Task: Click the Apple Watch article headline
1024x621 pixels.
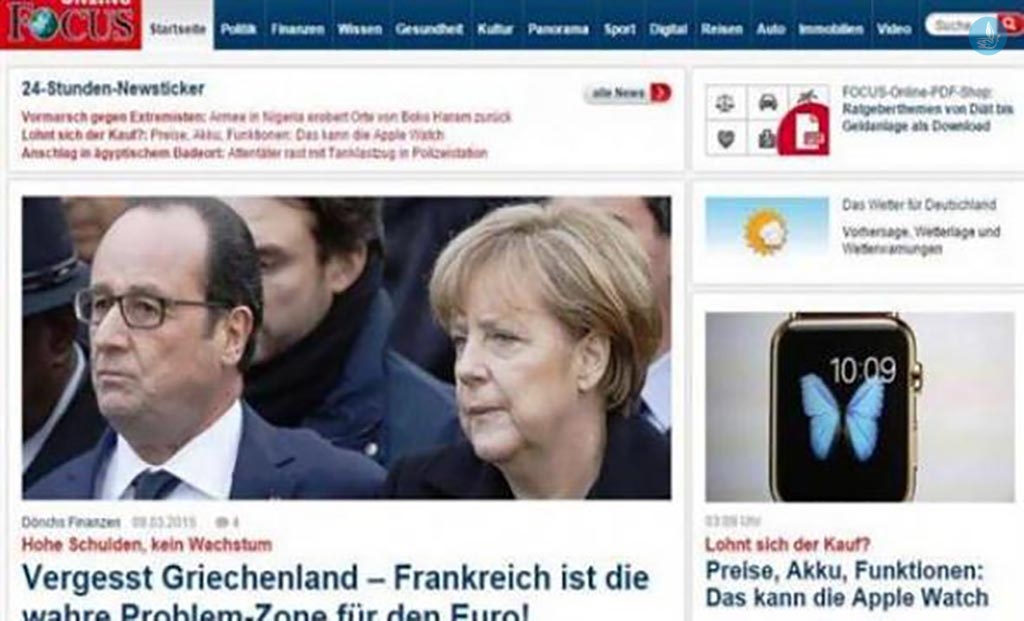Action: pyautogui.click(x=847, y=584)
